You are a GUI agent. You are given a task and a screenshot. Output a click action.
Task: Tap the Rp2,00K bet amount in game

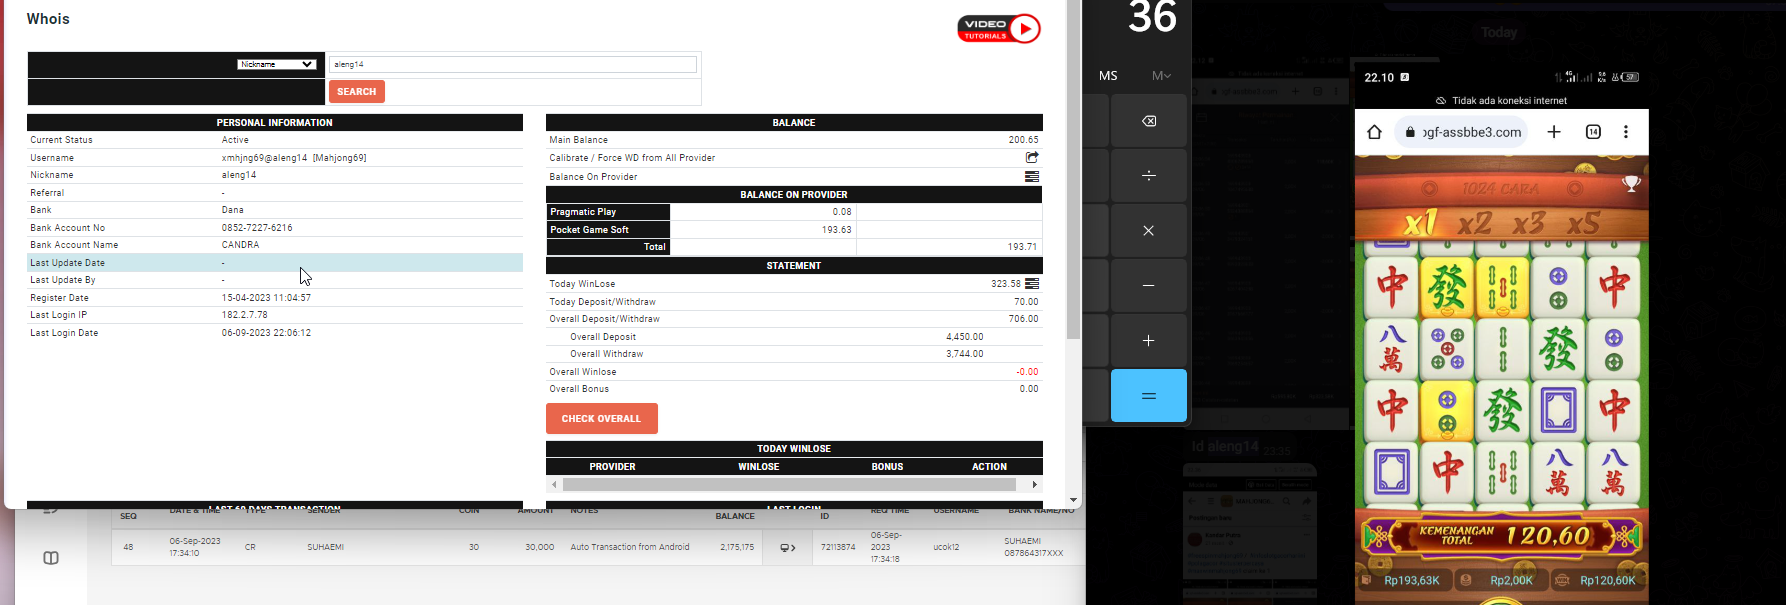1512,581
